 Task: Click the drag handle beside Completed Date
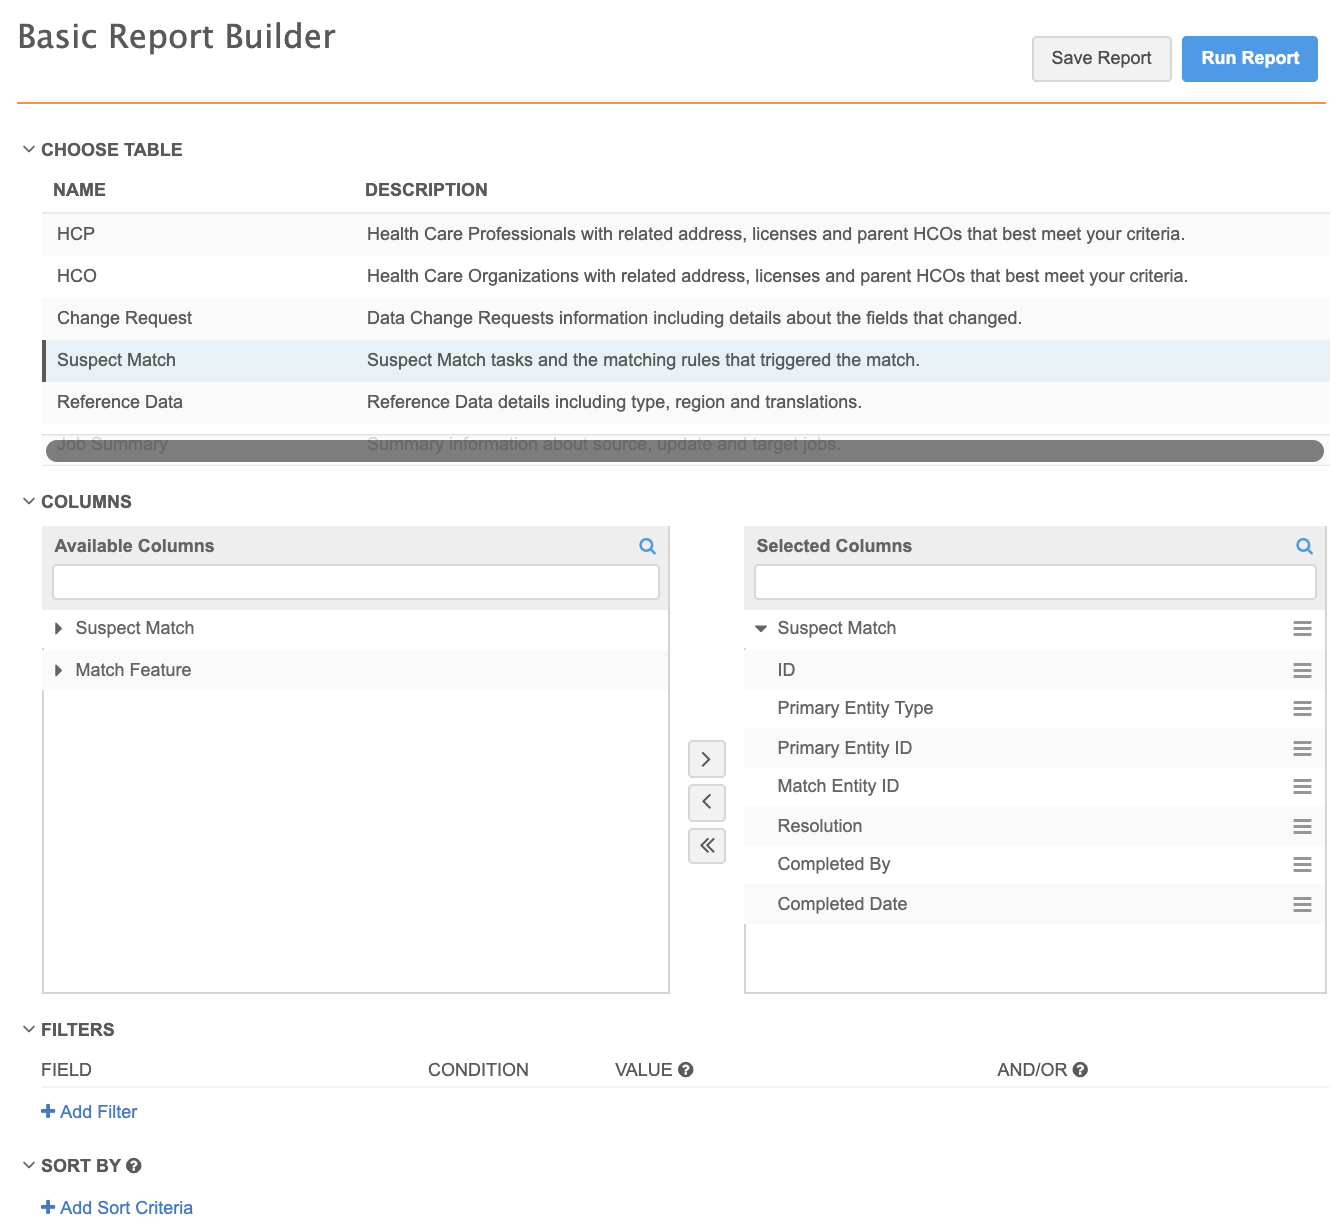click(x=1302, y=904)
